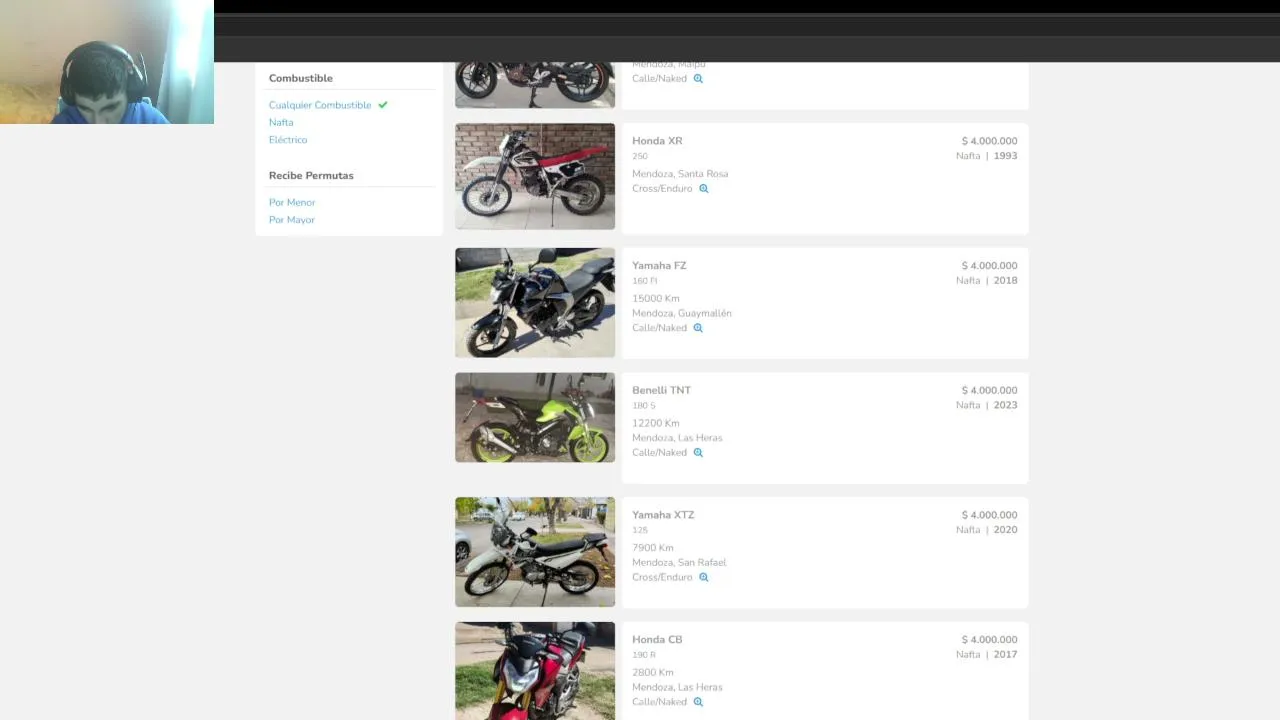The height and width of the screenshot is (720, 1280).
Task: Click the magnifier icon in the Yamaha XTZ listing
Action: 704,577
